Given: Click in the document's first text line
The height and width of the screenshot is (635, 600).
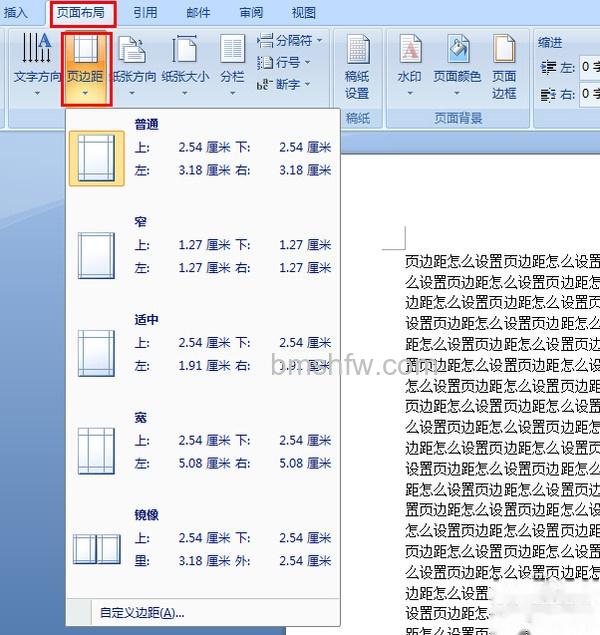Looking at the screenshot, I should click(x=502, y=262).
